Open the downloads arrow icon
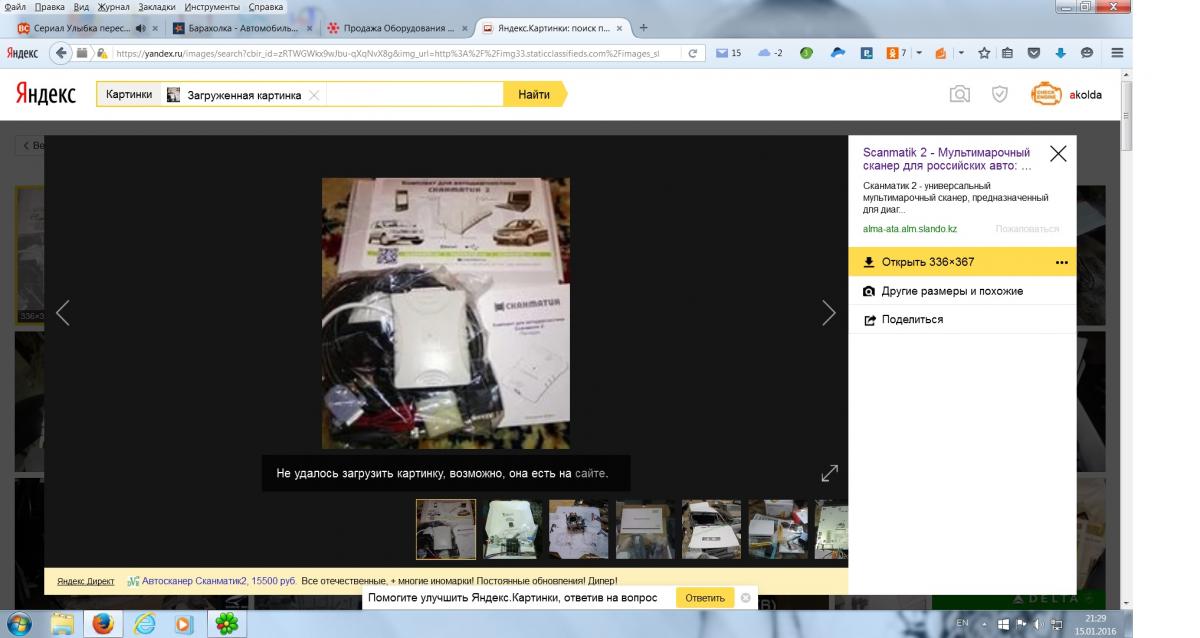 pos(1061,53)
